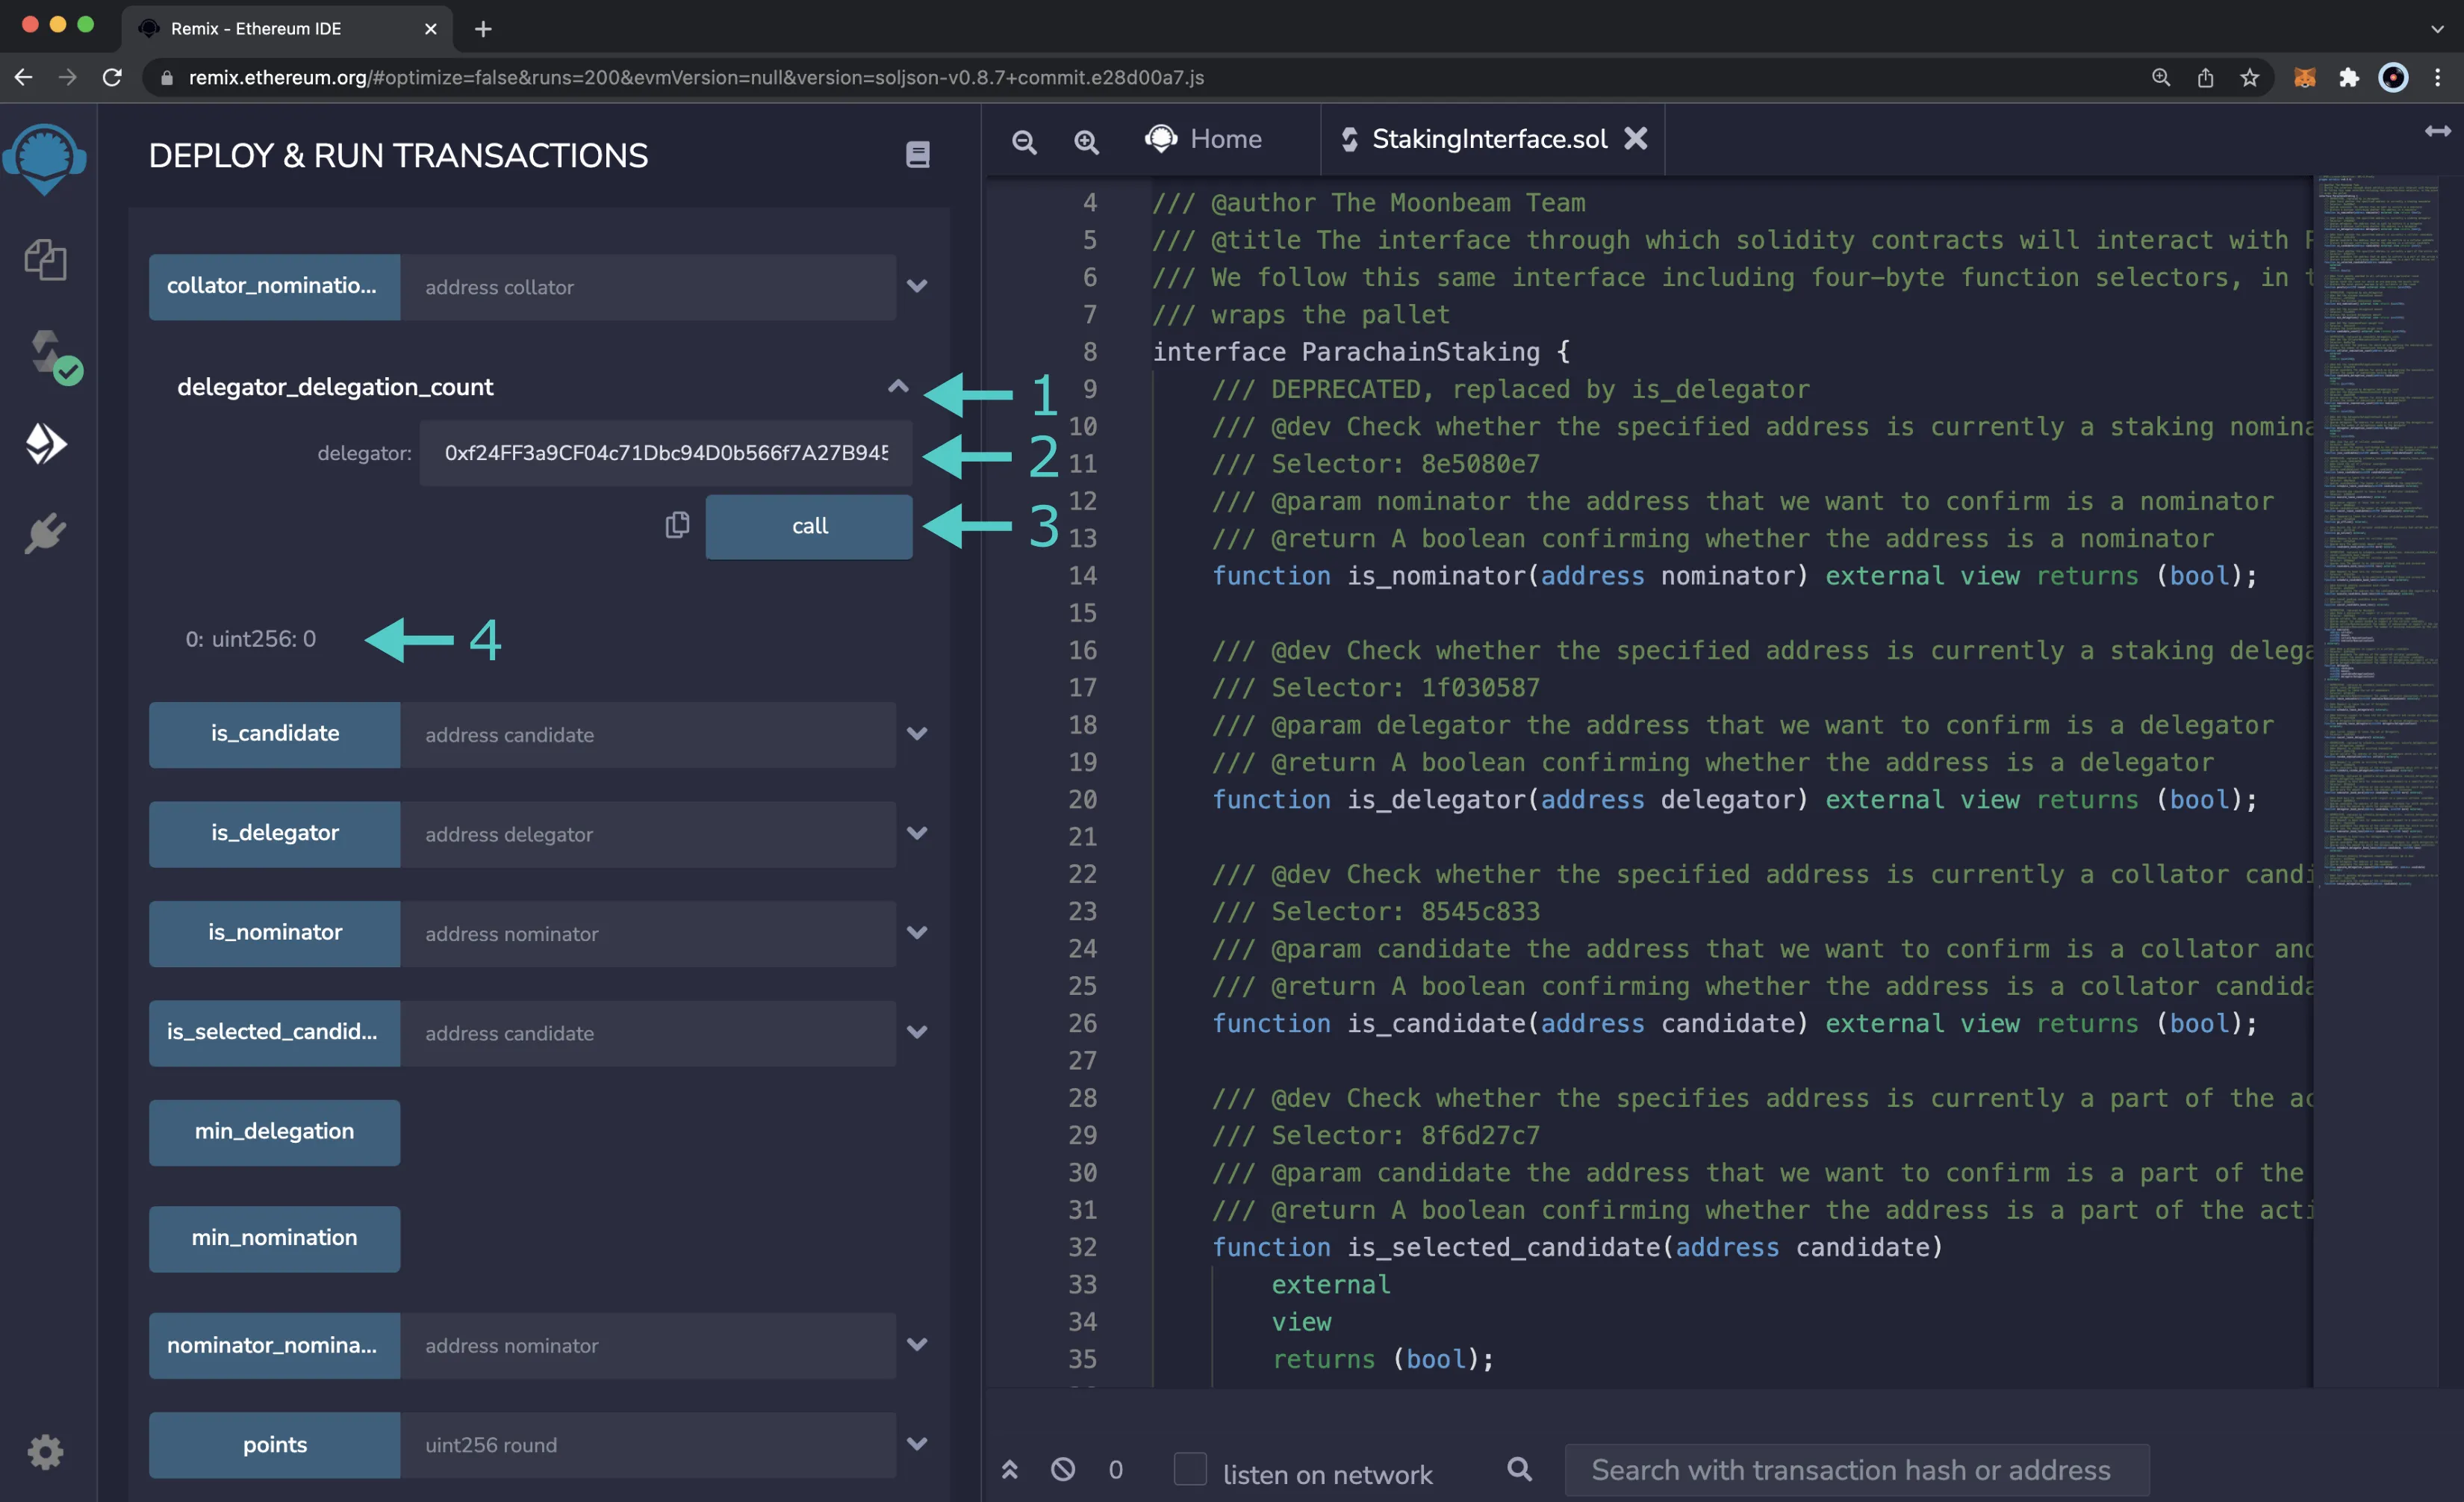
Task: Zoom out the editor font
Action: (x=1024, y=141)
